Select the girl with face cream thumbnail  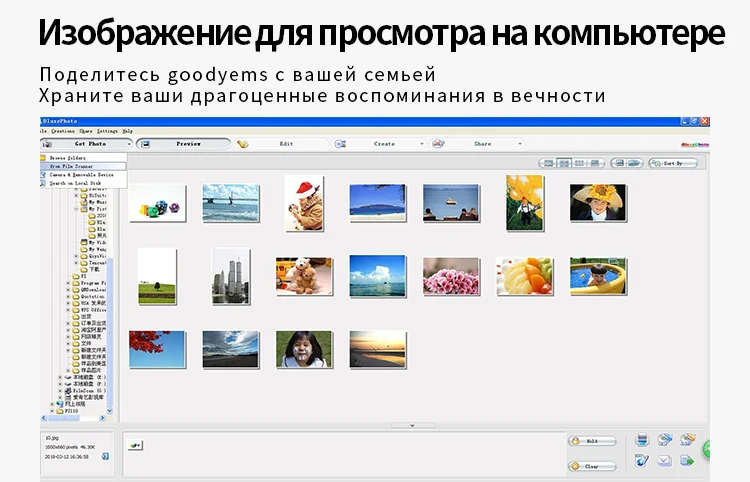[304, 350]
